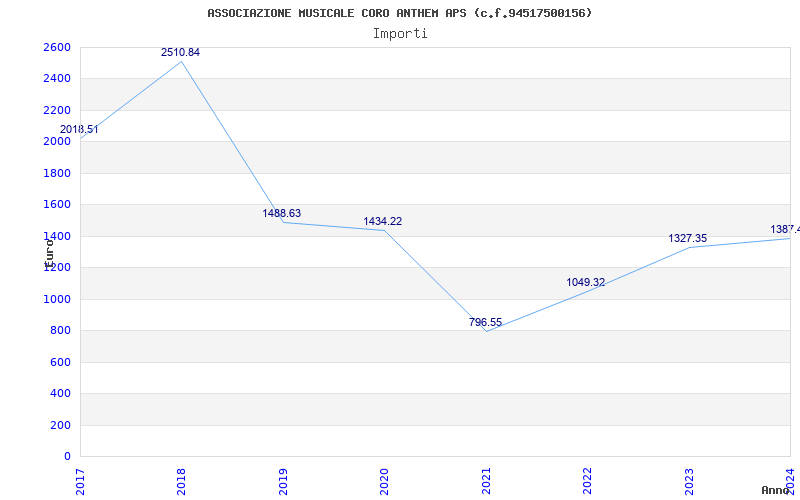Viewport: 800px width, 500px height.
Task: Click the x-axis year 2019
Action: [283, 481]
